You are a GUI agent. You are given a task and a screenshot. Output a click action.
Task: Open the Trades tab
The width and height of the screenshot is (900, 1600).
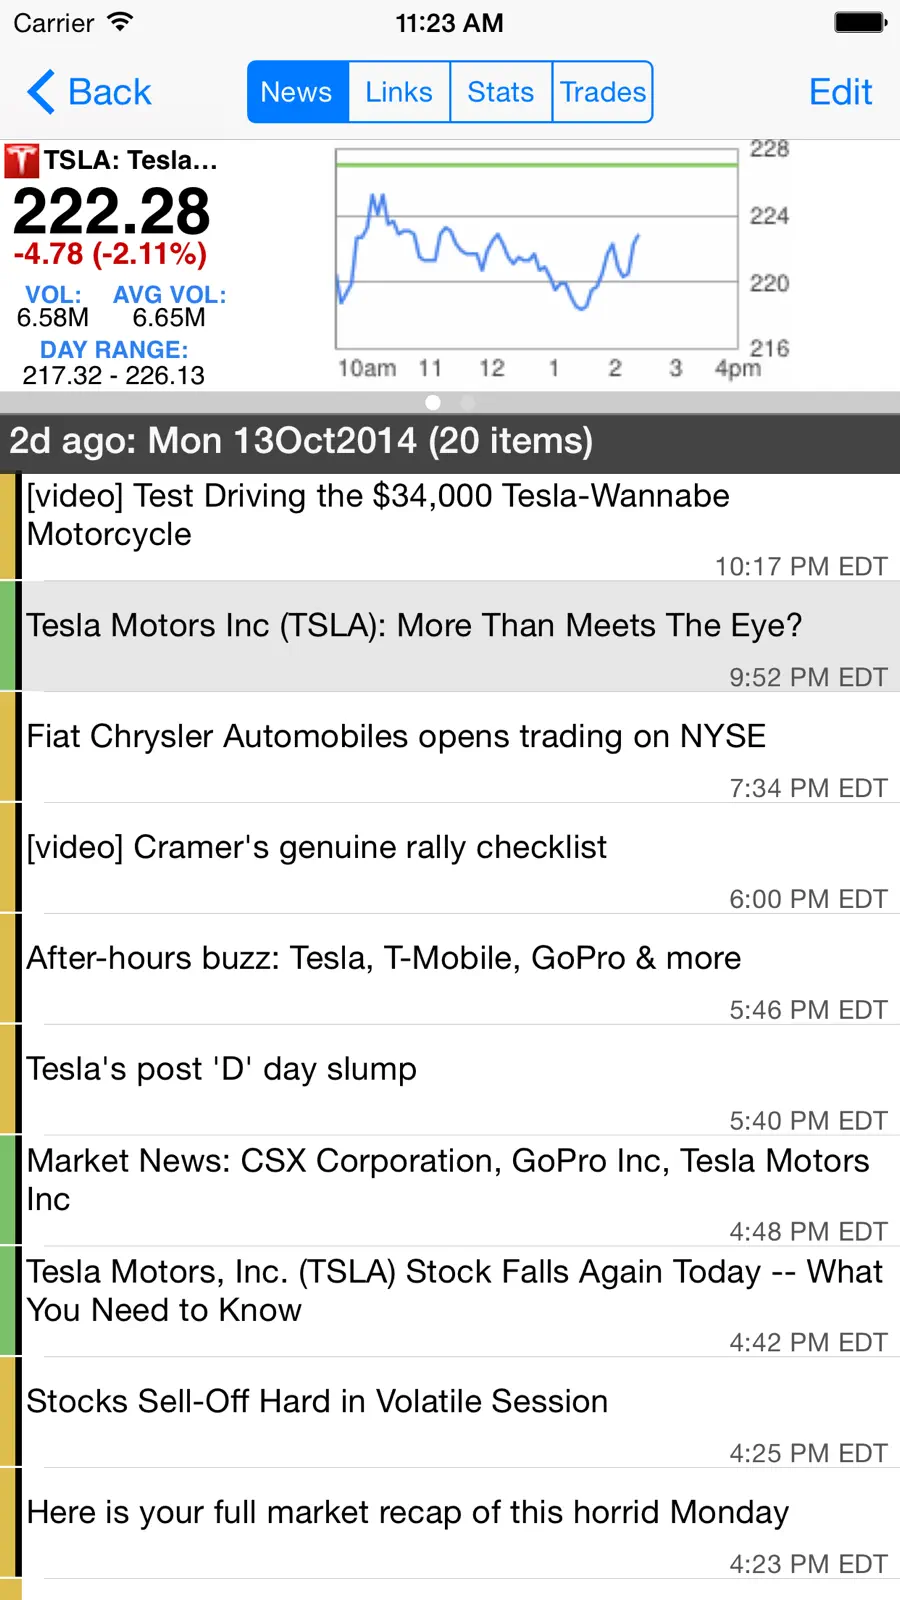click(603, 92)
